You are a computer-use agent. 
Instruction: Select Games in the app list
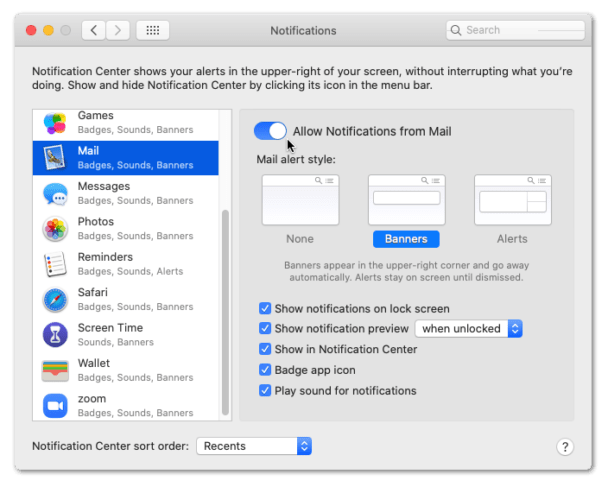(126, 125)
